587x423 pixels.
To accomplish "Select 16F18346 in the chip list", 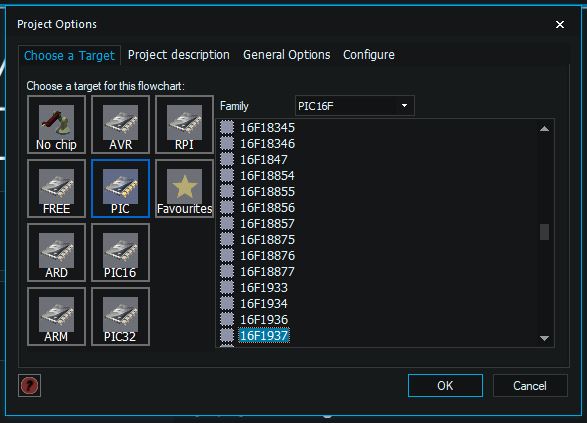I will (267, 144).
